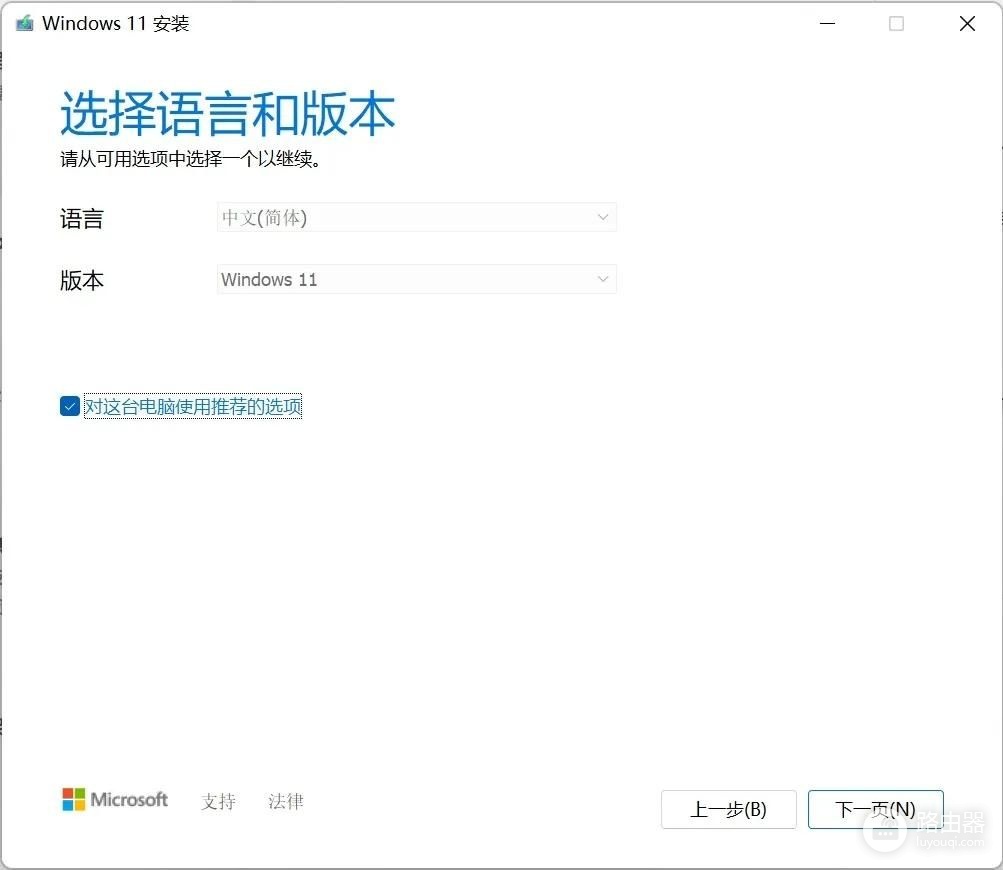
Task: Open the 支持 link
Action: (x=219, y=801)
